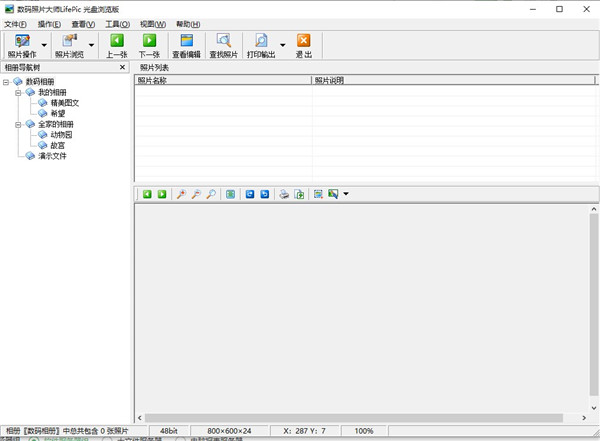This screenshot has width=600, height=441.
Task: Click the fit to window icon
Action: coord(230,194)
